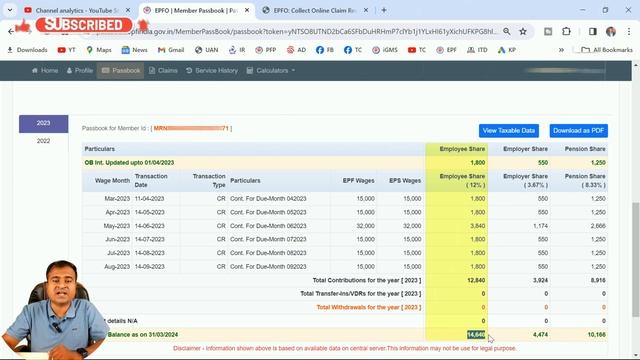The width and height of the screenshot is (640, 360).
Task: Open the ITD bookmark
Action: click(x=477, y=50)
